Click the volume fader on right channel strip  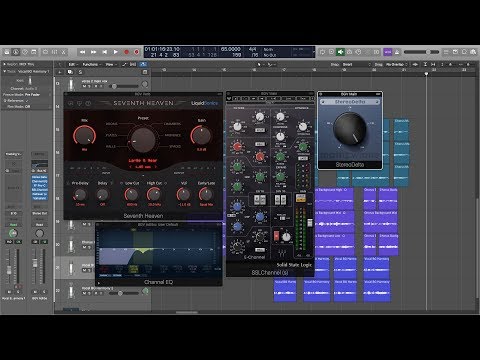click(35, 263)
